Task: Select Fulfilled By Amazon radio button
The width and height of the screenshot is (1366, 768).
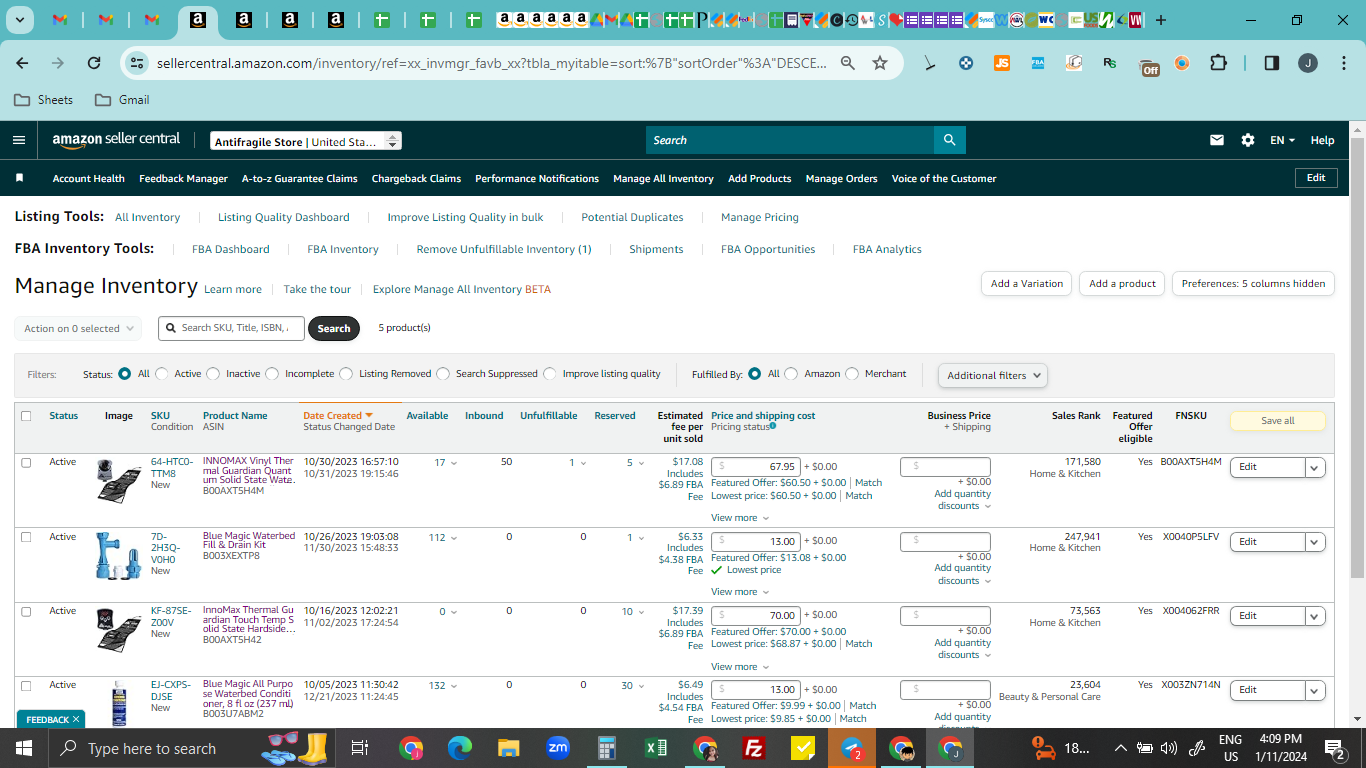Action: coord(791,374)
